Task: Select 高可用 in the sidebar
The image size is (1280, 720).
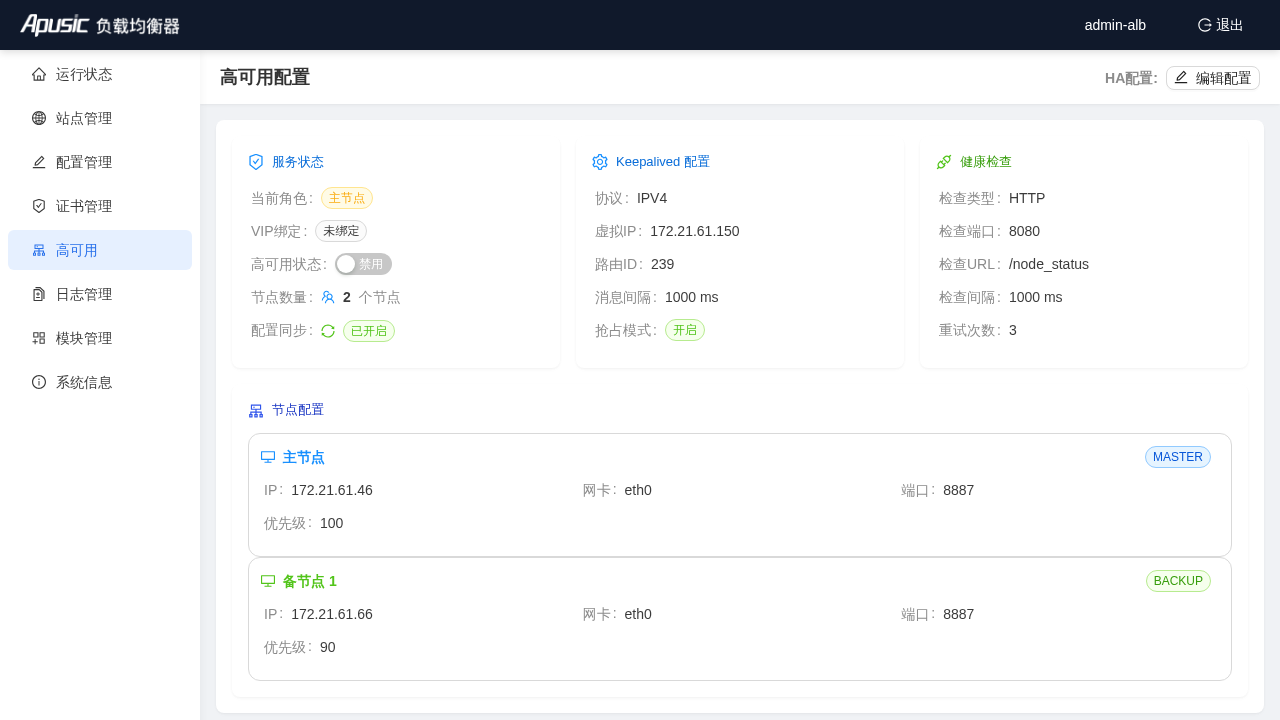Action: 100,250
